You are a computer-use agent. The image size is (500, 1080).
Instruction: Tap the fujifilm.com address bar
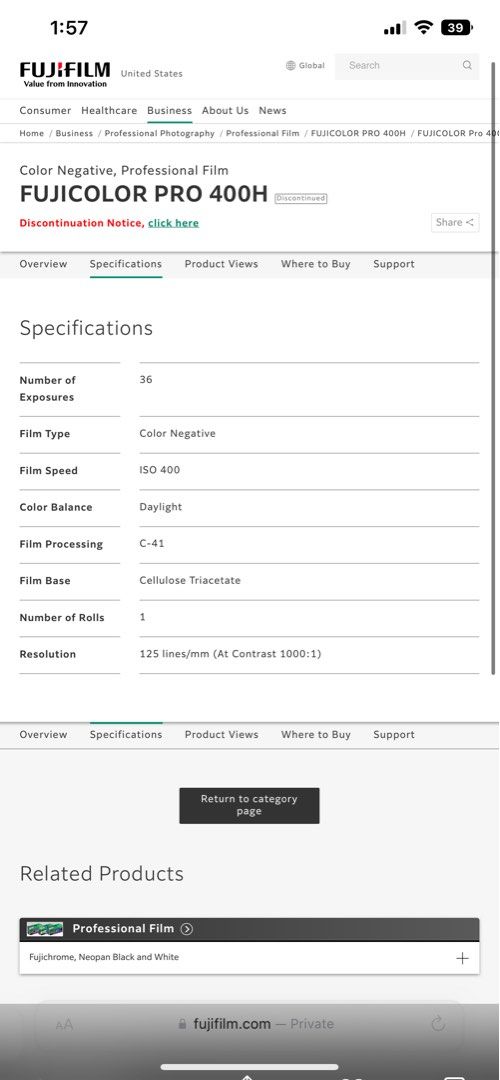click(x=249, y=1024)
